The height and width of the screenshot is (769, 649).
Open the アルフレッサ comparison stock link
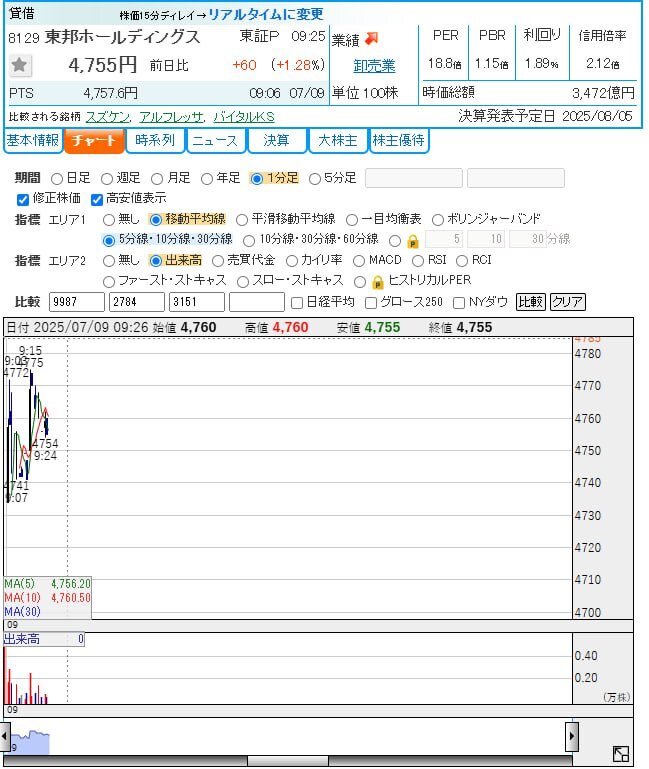click(171, 117)
